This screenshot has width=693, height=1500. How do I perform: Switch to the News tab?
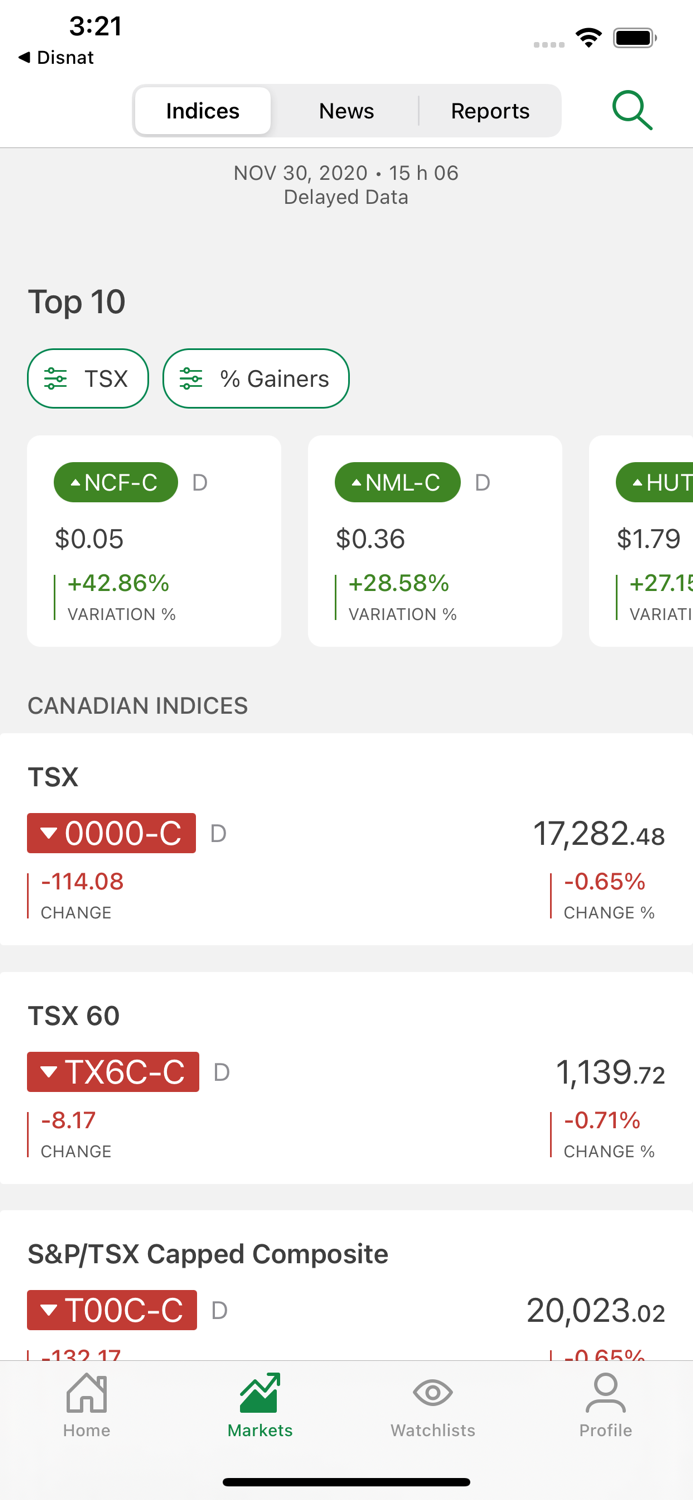pos(346,110)
